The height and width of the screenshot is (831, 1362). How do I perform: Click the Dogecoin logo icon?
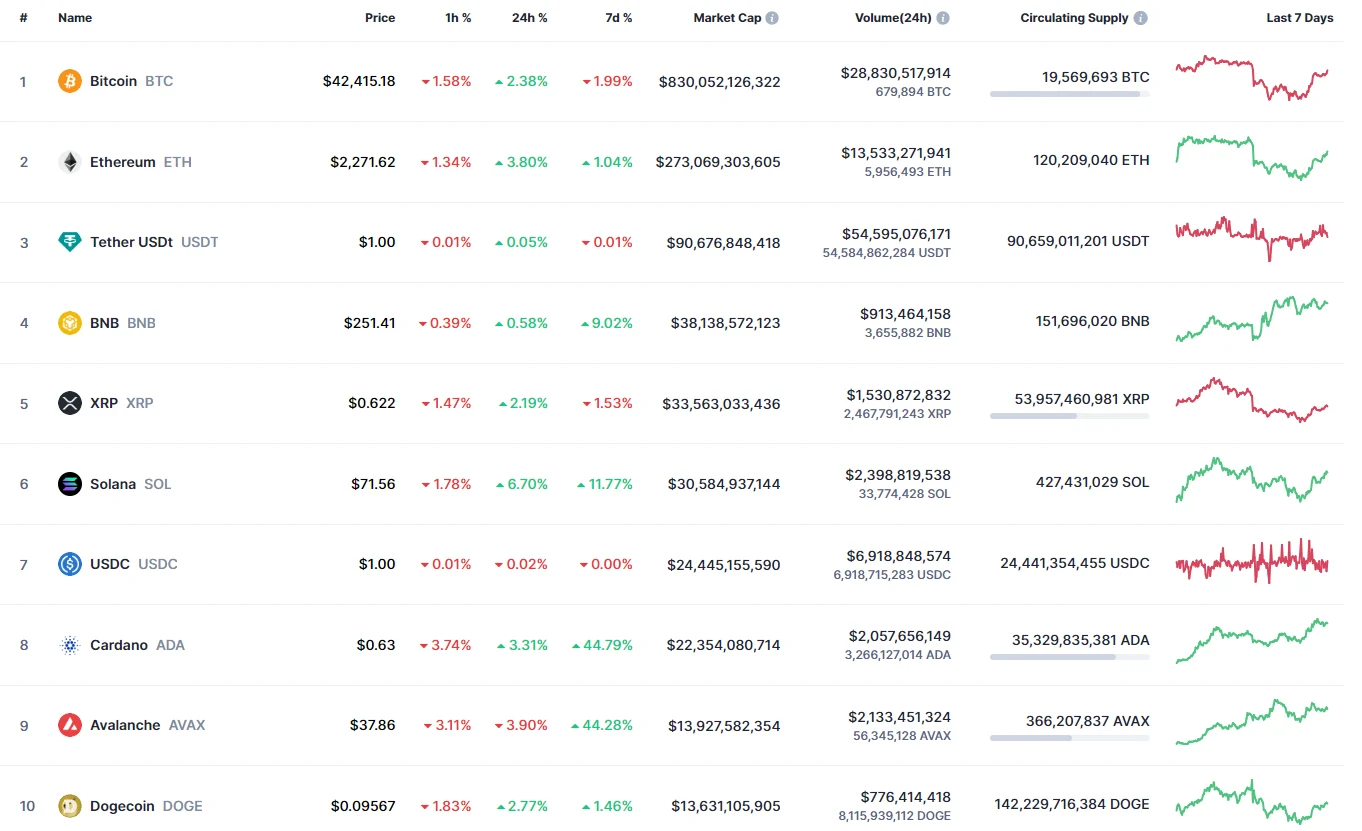tap(70, 806)
